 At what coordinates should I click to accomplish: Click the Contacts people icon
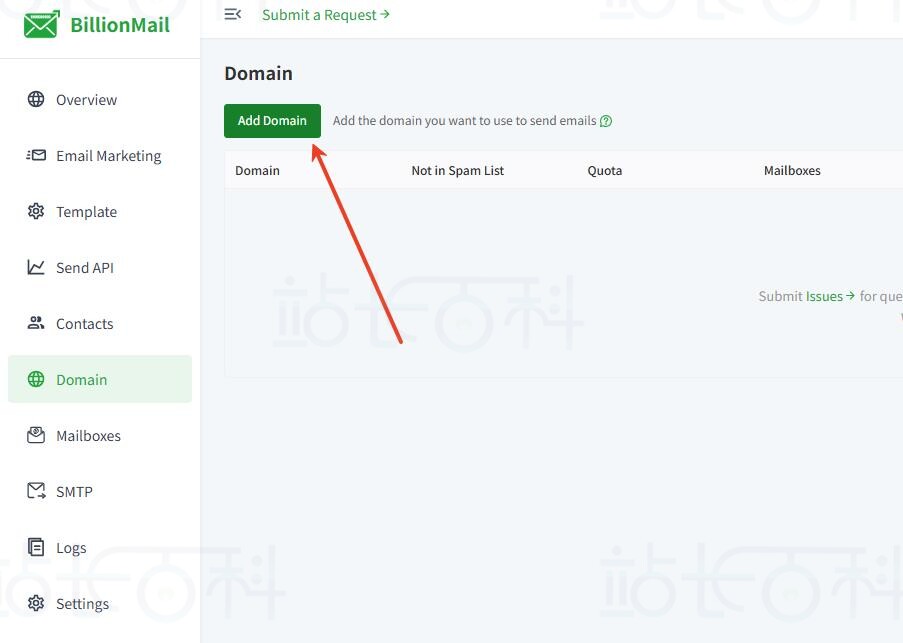[36, 323]
